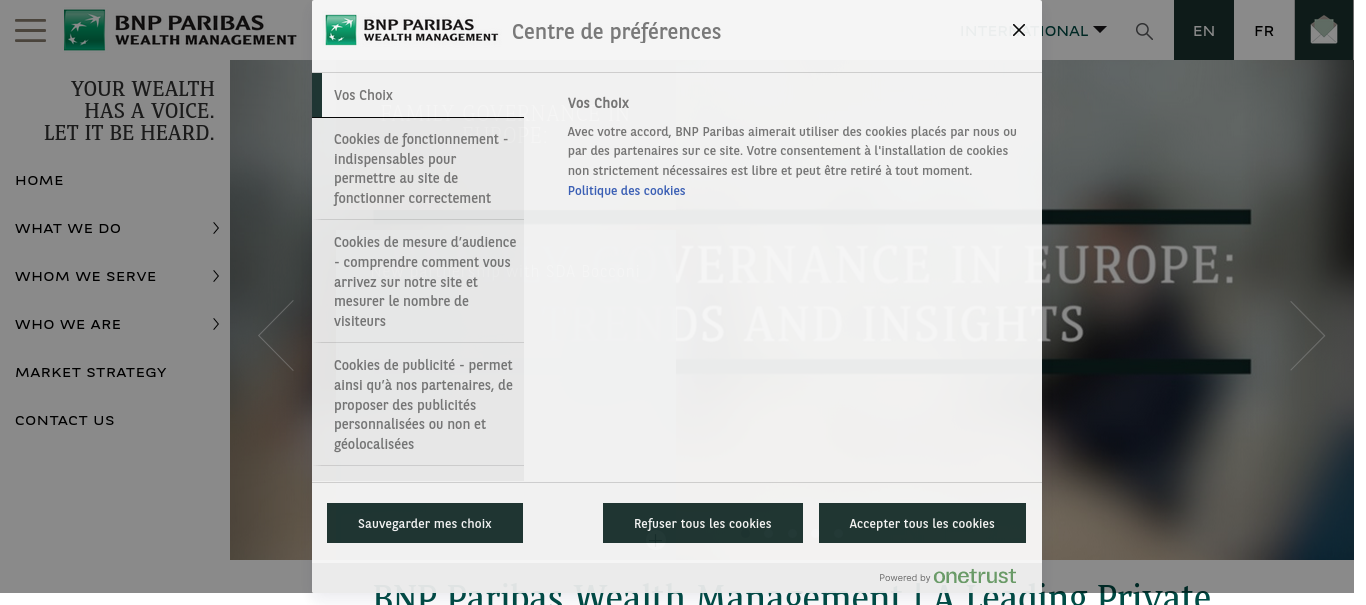The height and width of the screenshot is (605, 1366).
Task: Go to next carousel slide arrow
Action: click(1306, 336)
